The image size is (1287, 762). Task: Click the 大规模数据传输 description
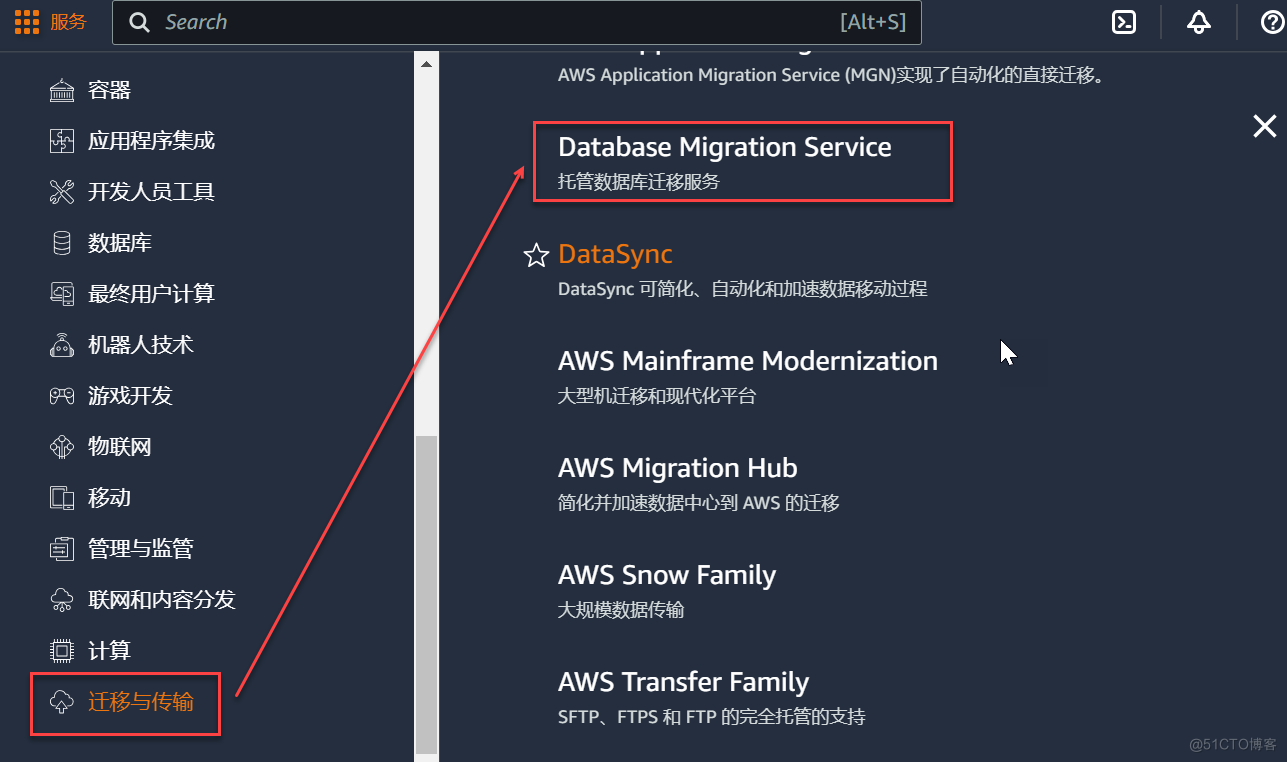[x=621, y=610]
